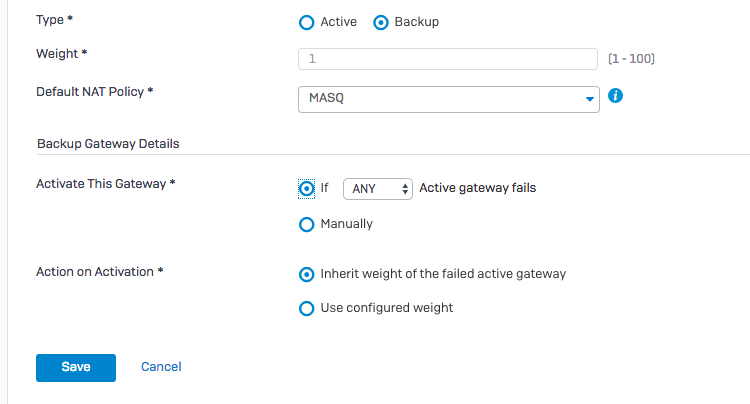Click the Cancel link

tap(161, 367)
